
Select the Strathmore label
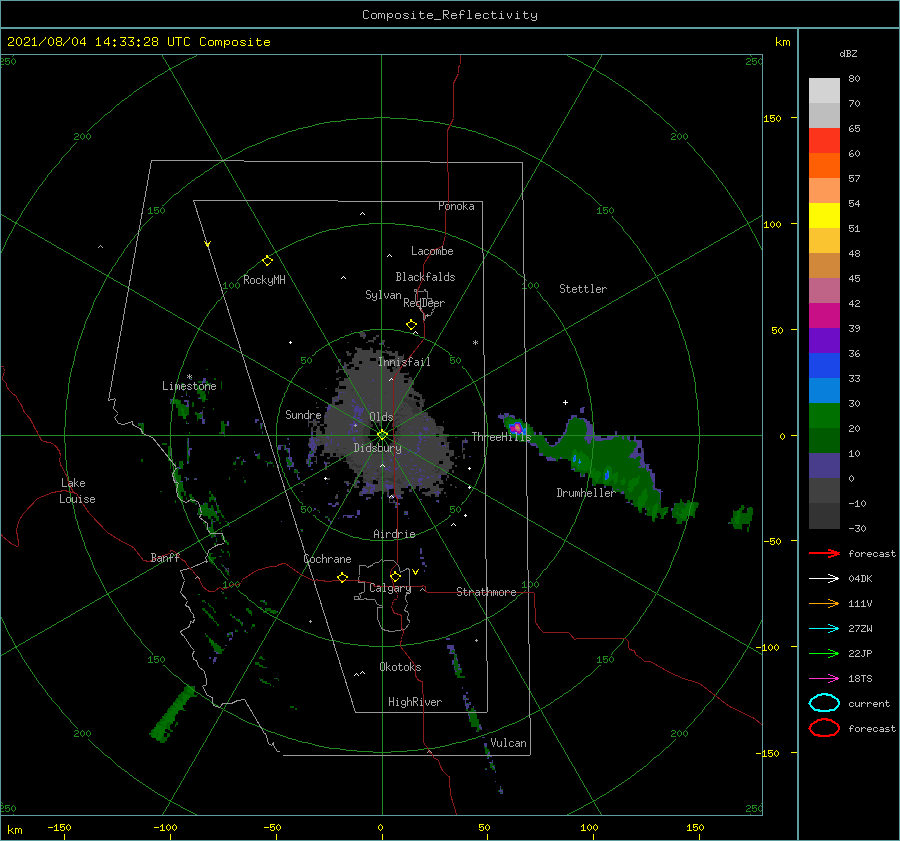[486, 592]
